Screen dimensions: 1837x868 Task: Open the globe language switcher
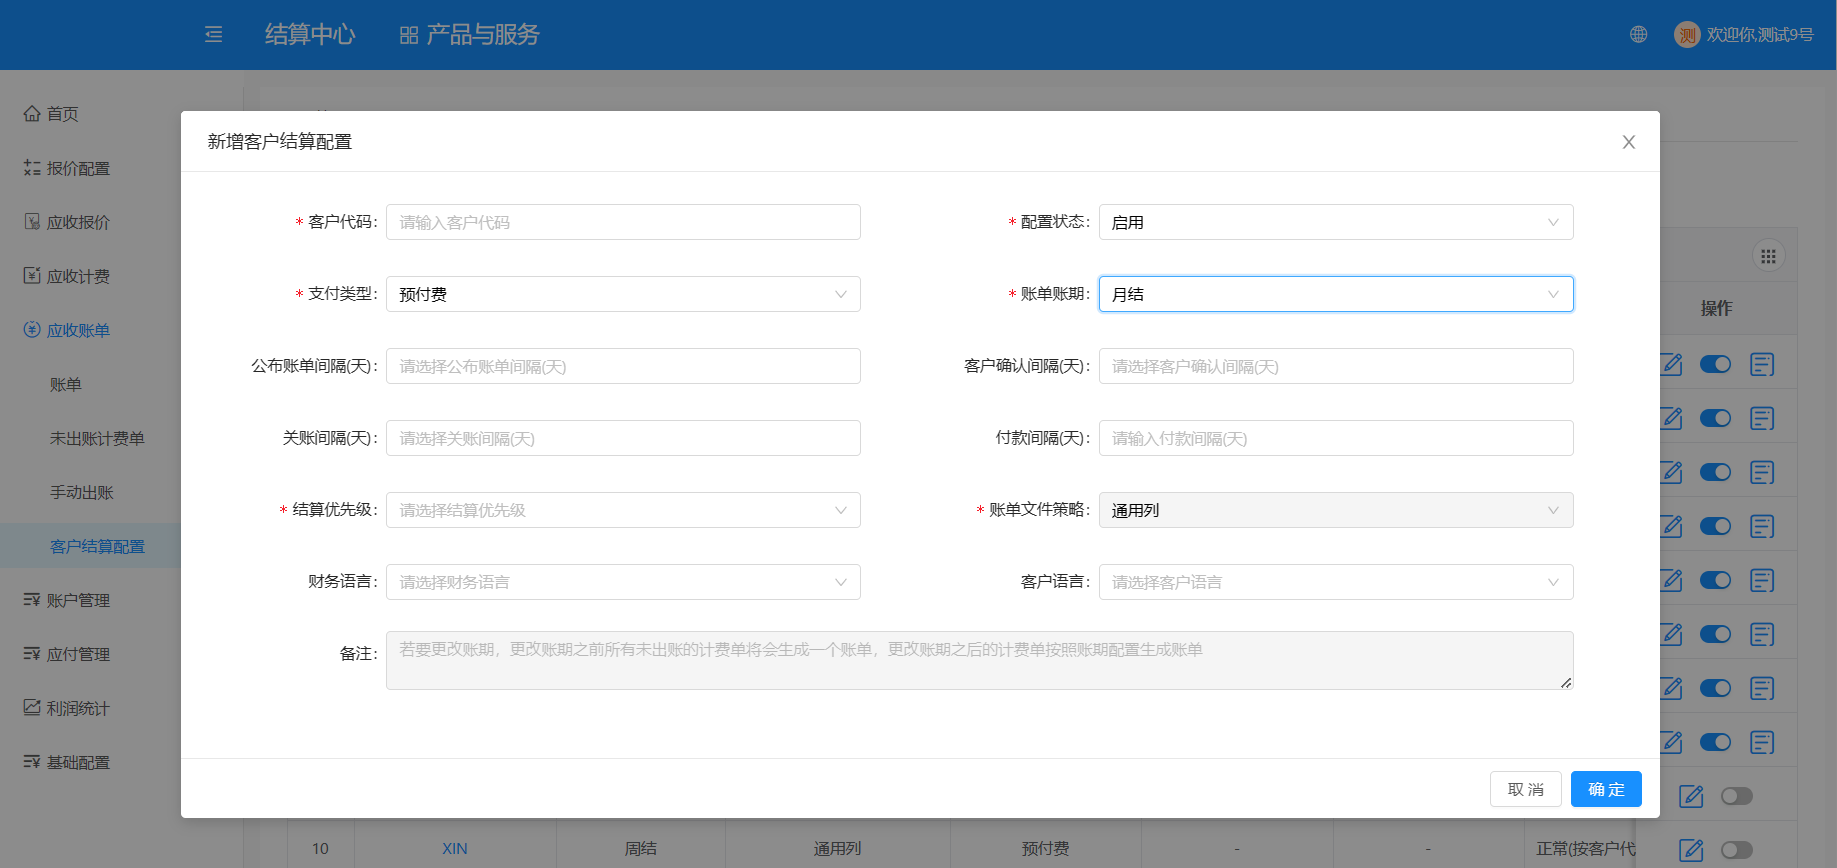click(x=1638, y=35)
